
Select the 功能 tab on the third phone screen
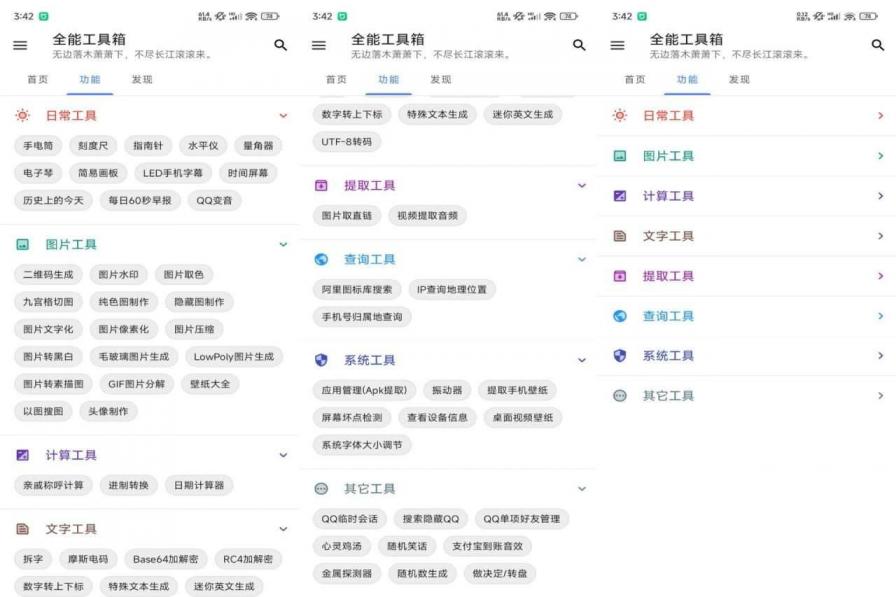687,79
